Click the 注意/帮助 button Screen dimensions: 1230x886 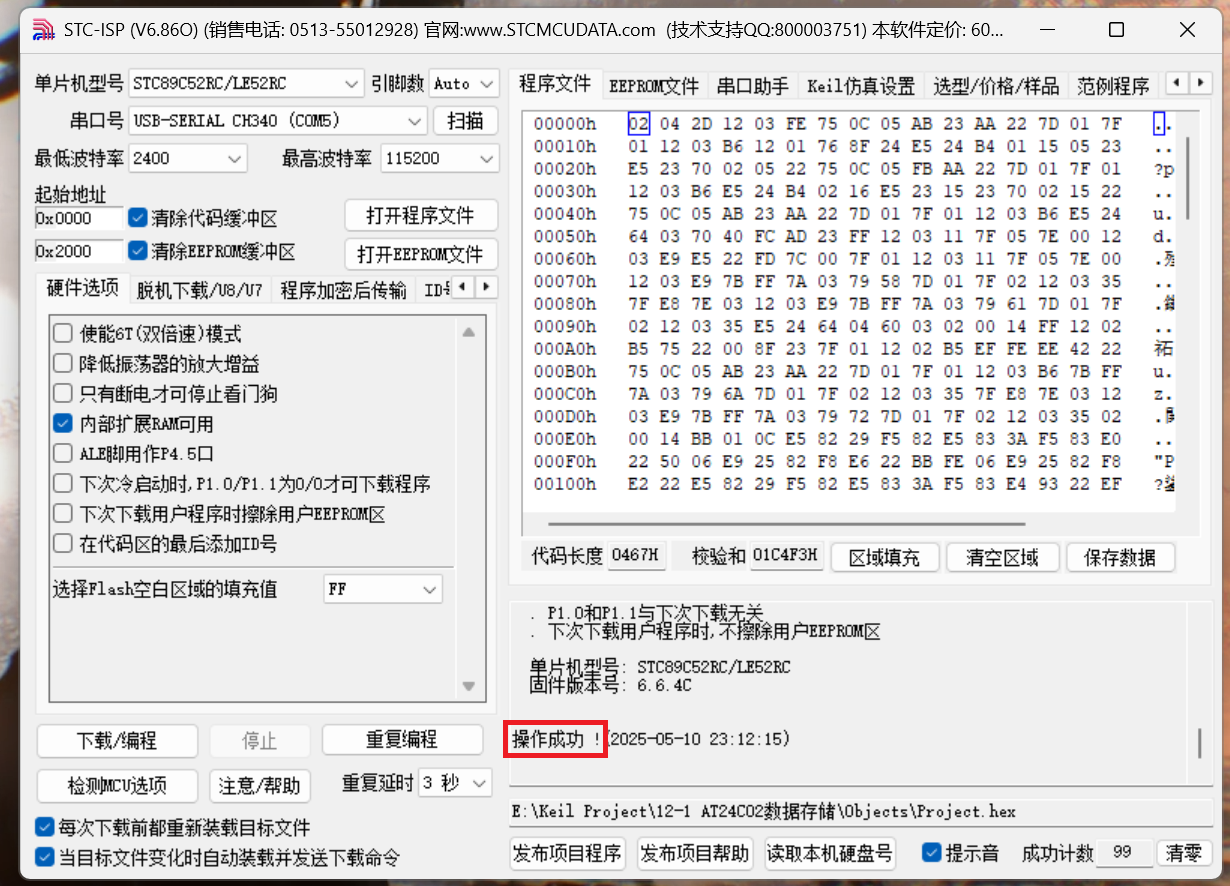[260, 785]
